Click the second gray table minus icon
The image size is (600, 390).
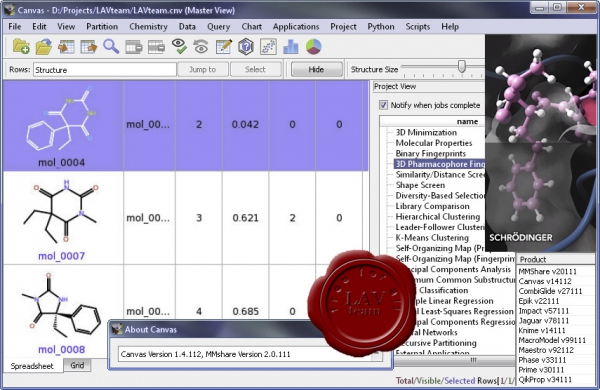[x=156, y=47]
